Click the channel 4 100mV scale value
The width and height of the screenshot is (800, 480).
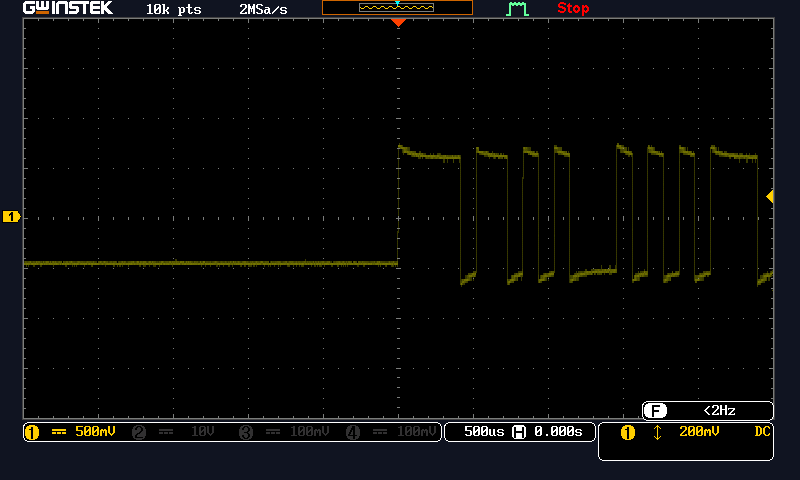click(416, 432)
